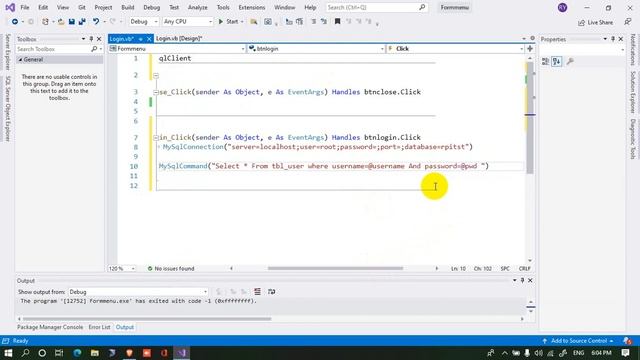
Task: Pin the Toolbox panel
Action: (91, 39)
